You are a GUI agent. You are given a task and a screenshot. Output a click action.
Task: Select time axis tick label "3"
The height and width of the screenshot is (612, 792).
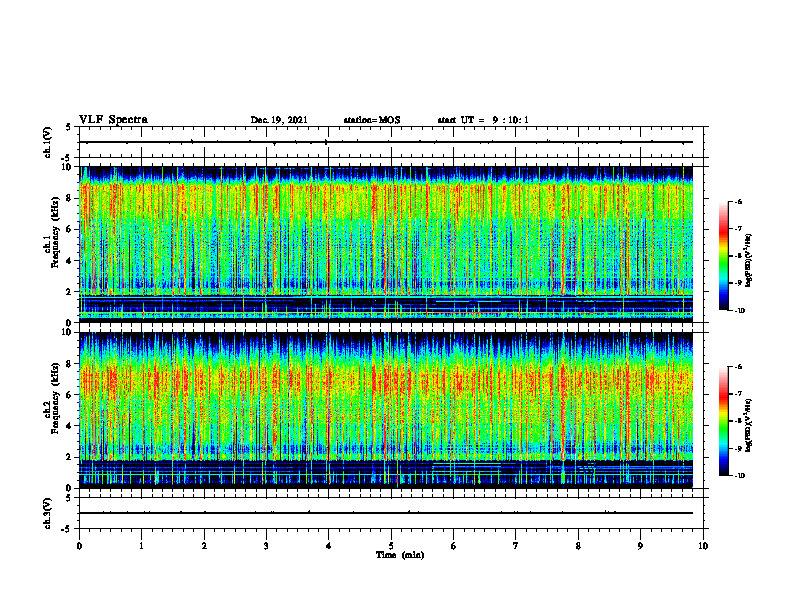pos(266,546)
